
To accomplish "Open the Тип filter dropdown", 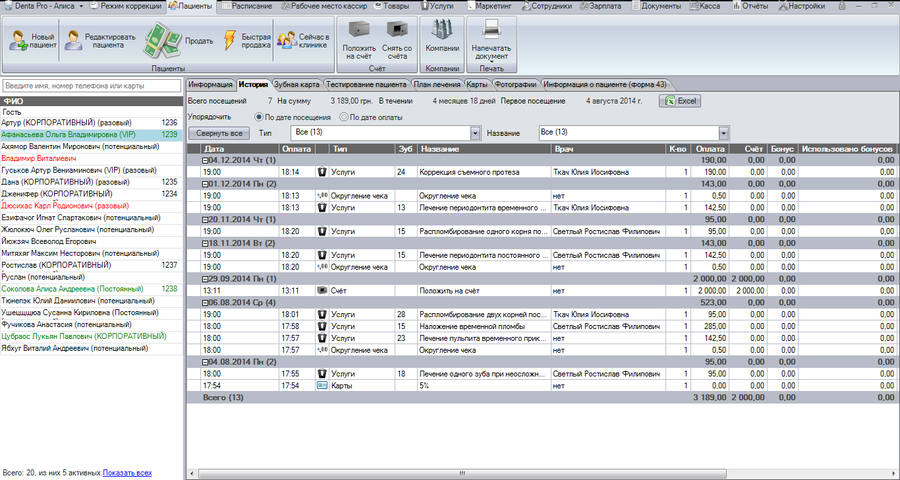I will point(475,133).
